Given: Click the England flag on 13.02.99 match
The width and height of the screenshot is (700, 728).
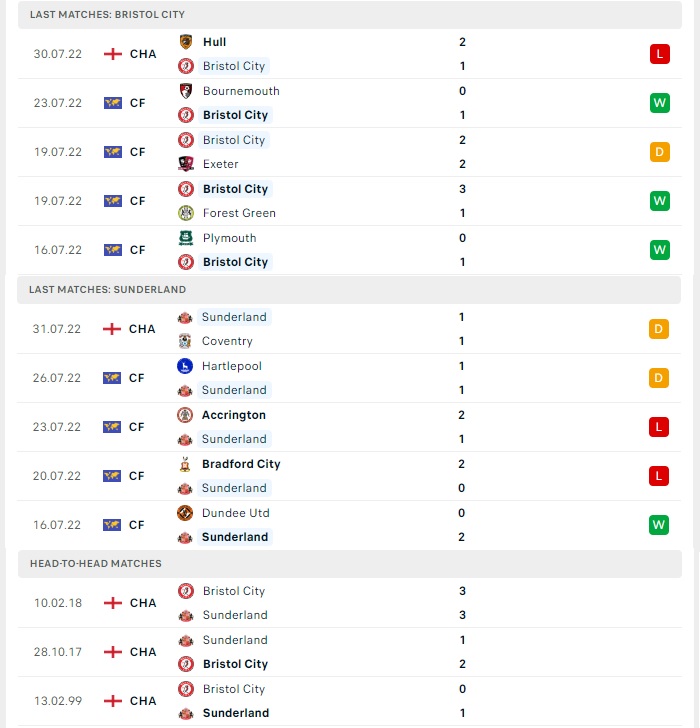Looking at the screenshot, I should tap(113, 701).
